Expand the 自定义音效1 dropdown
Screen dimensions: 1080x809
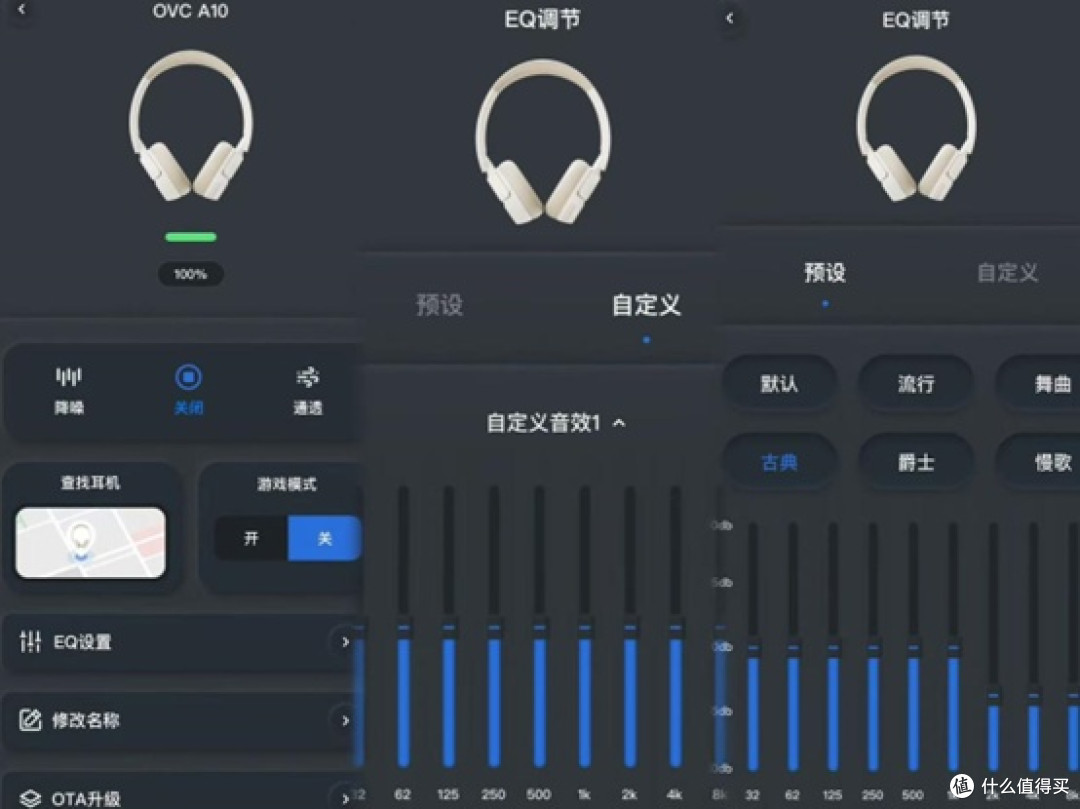click(619, 423)
